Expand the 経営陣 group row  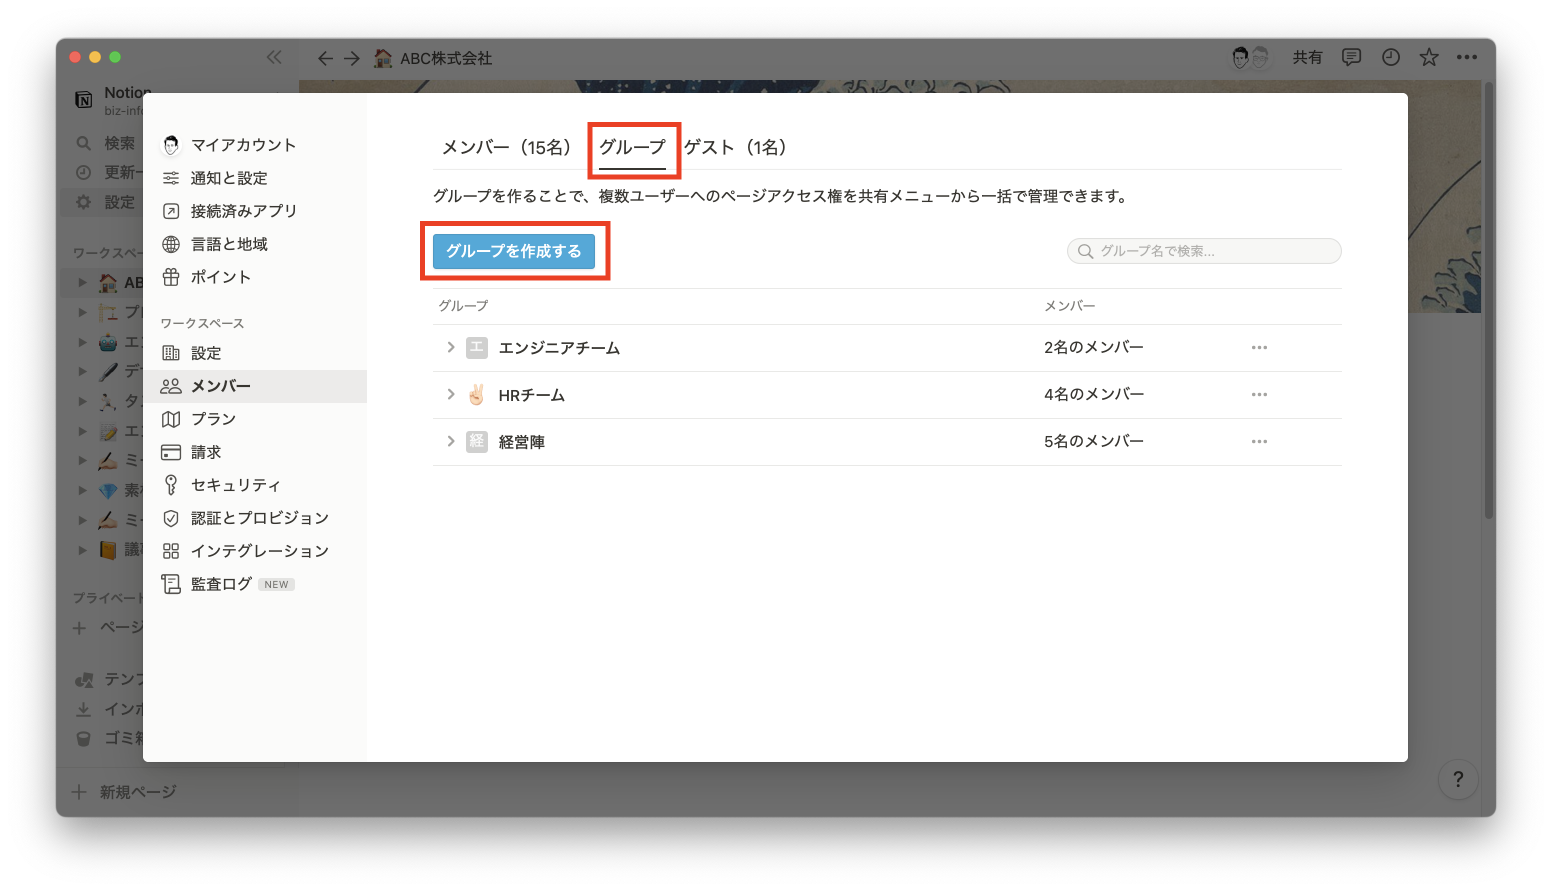click(451, 441)
